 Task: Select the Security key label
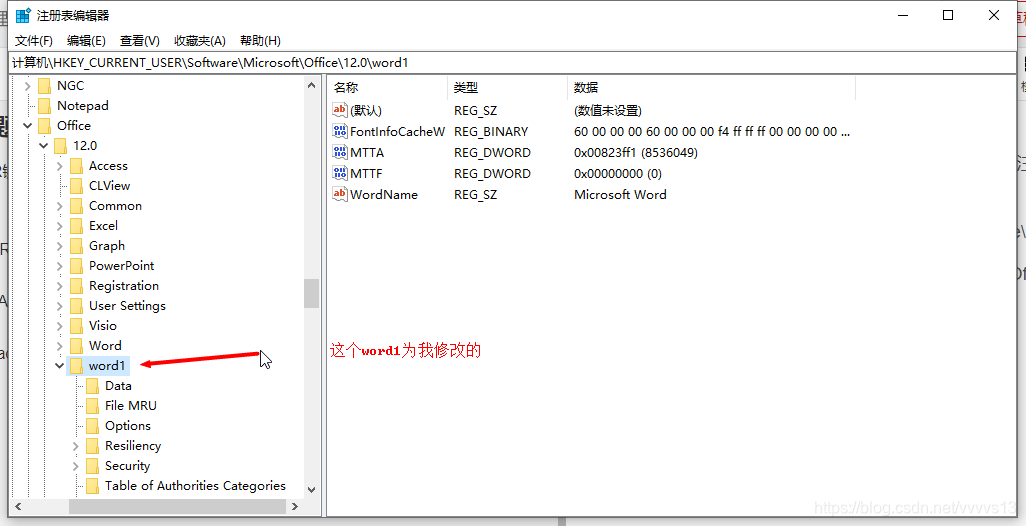coord(128,466)
